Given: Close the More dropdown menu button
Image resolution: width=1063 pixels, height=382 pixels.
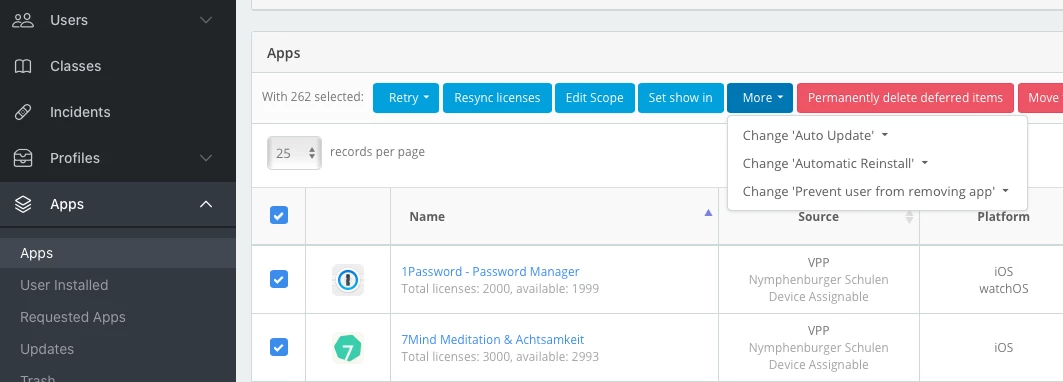Looking at the screenshot, I should (760, 98).
